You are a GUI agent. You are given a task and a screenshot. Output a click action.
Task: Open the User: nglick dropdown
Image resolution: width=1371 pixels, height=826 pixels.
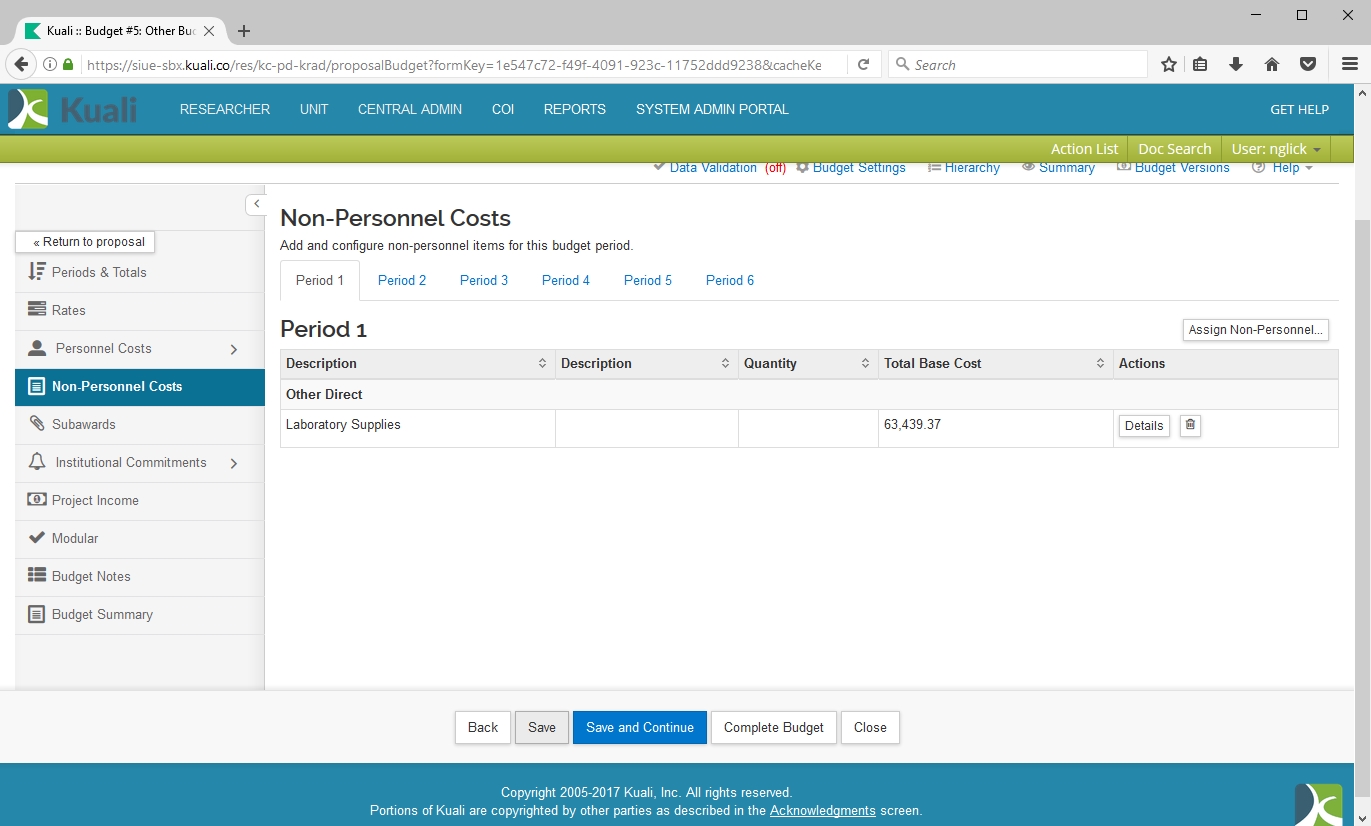coord(1276,149)
